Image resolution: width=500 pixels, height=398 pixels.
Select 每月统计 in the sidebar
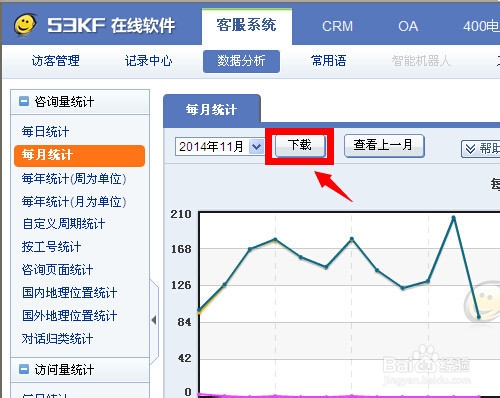point(79,155)
